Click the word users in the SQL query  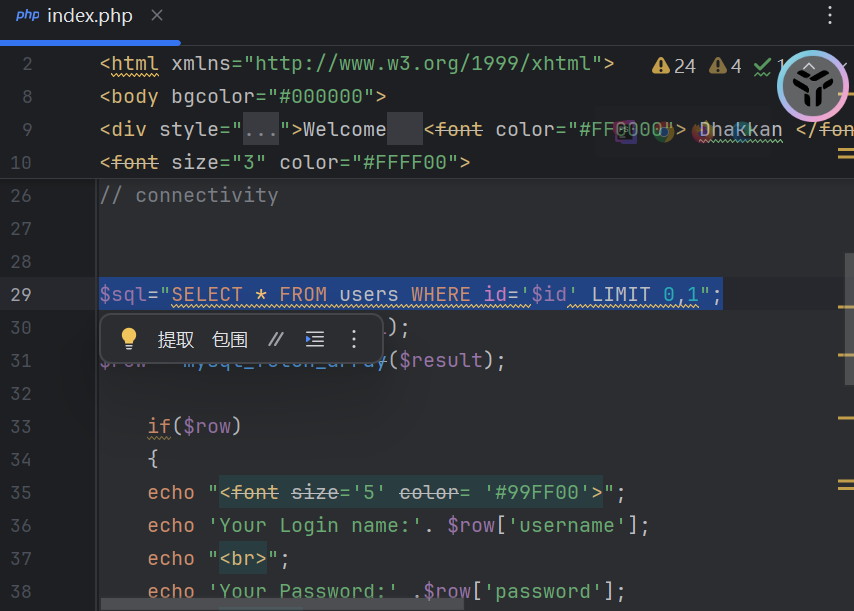pyautogui.click(x=369, y=295)
